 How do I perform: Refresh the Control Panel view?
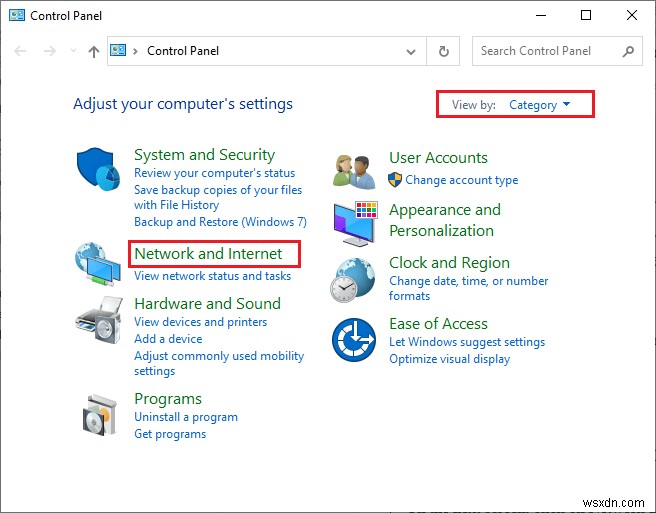[443, 51]
